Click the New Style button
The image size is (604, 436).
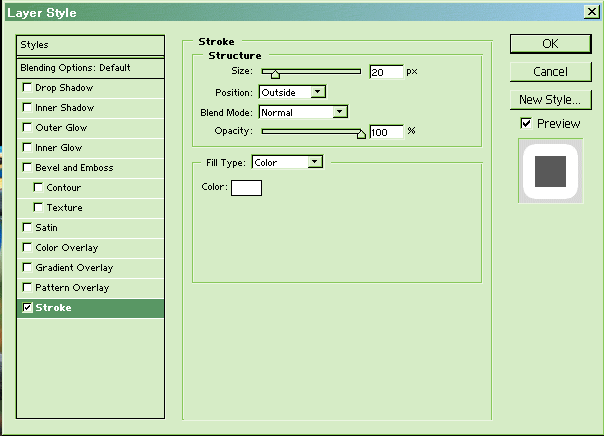tap(549, 100)
